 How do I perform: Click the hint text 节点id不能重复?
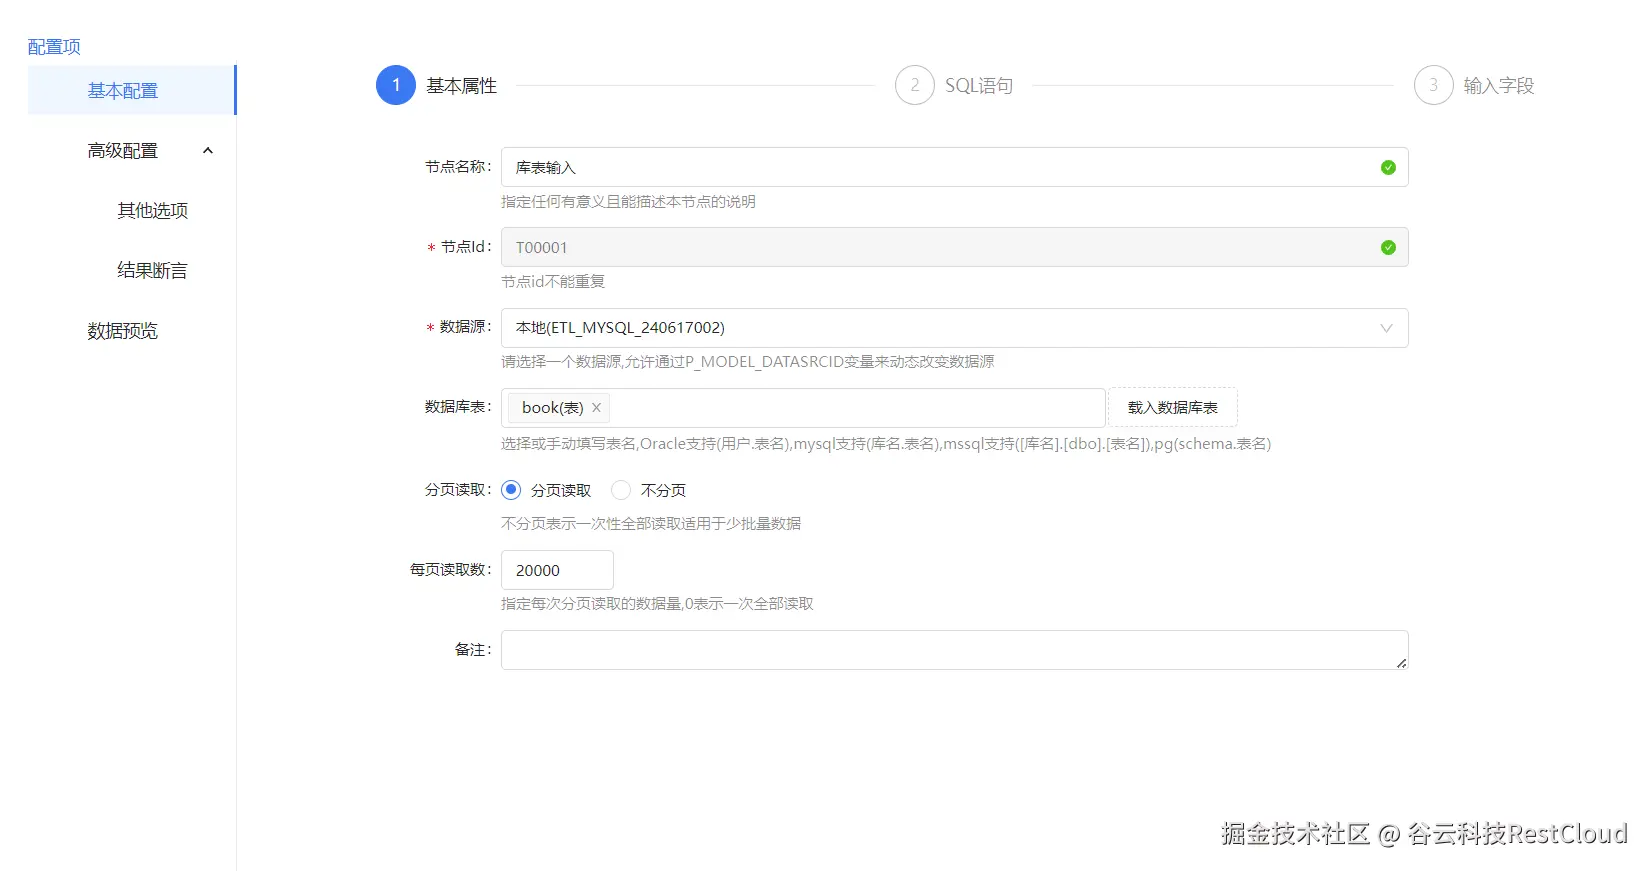tap(553, 282)
